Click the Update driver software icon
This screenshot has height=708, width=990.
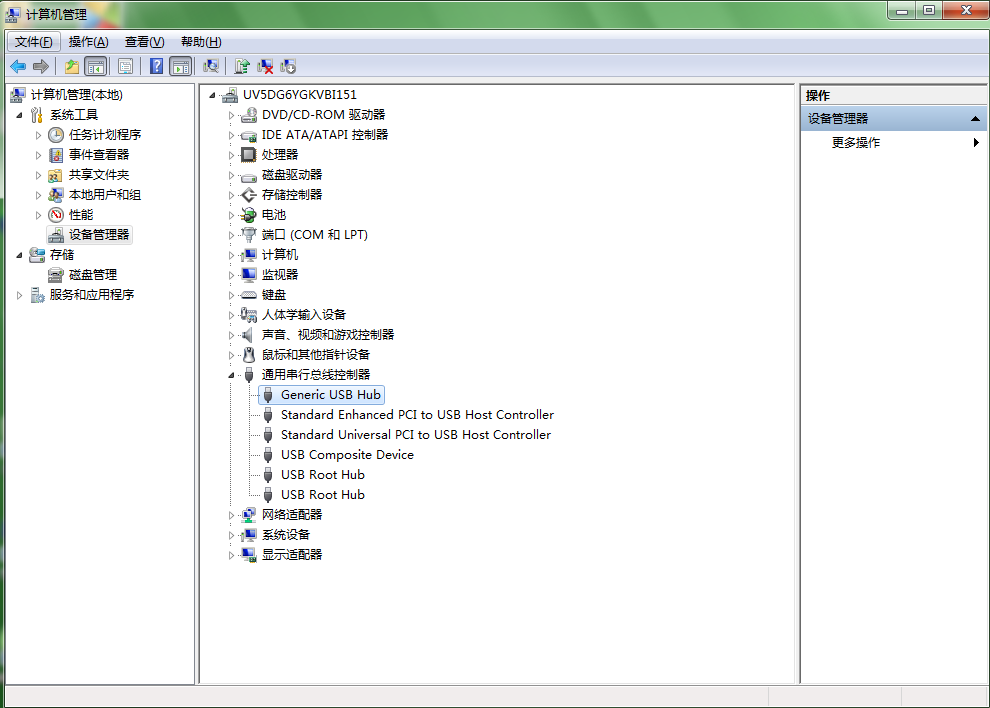[241, 67]
